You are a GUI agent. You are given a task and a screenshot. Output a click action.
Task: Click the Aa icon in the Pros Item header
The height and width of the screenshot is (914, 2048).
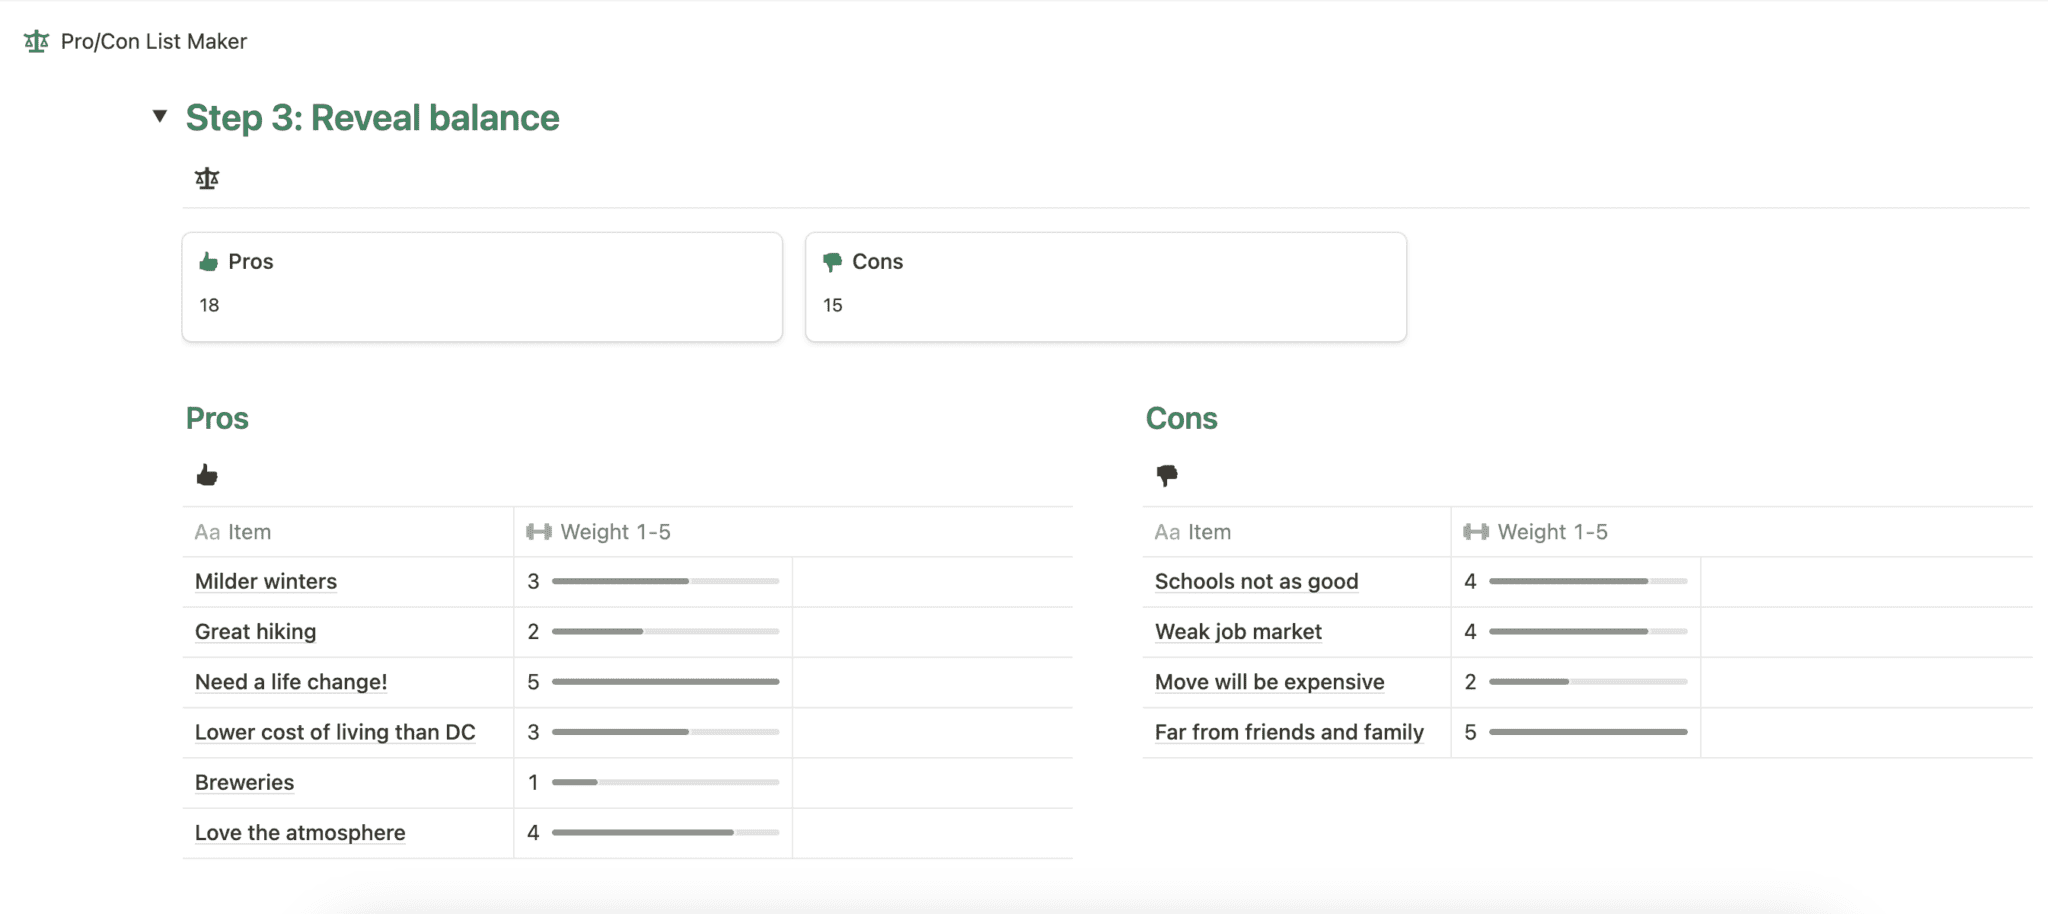[x=206, y=531]
